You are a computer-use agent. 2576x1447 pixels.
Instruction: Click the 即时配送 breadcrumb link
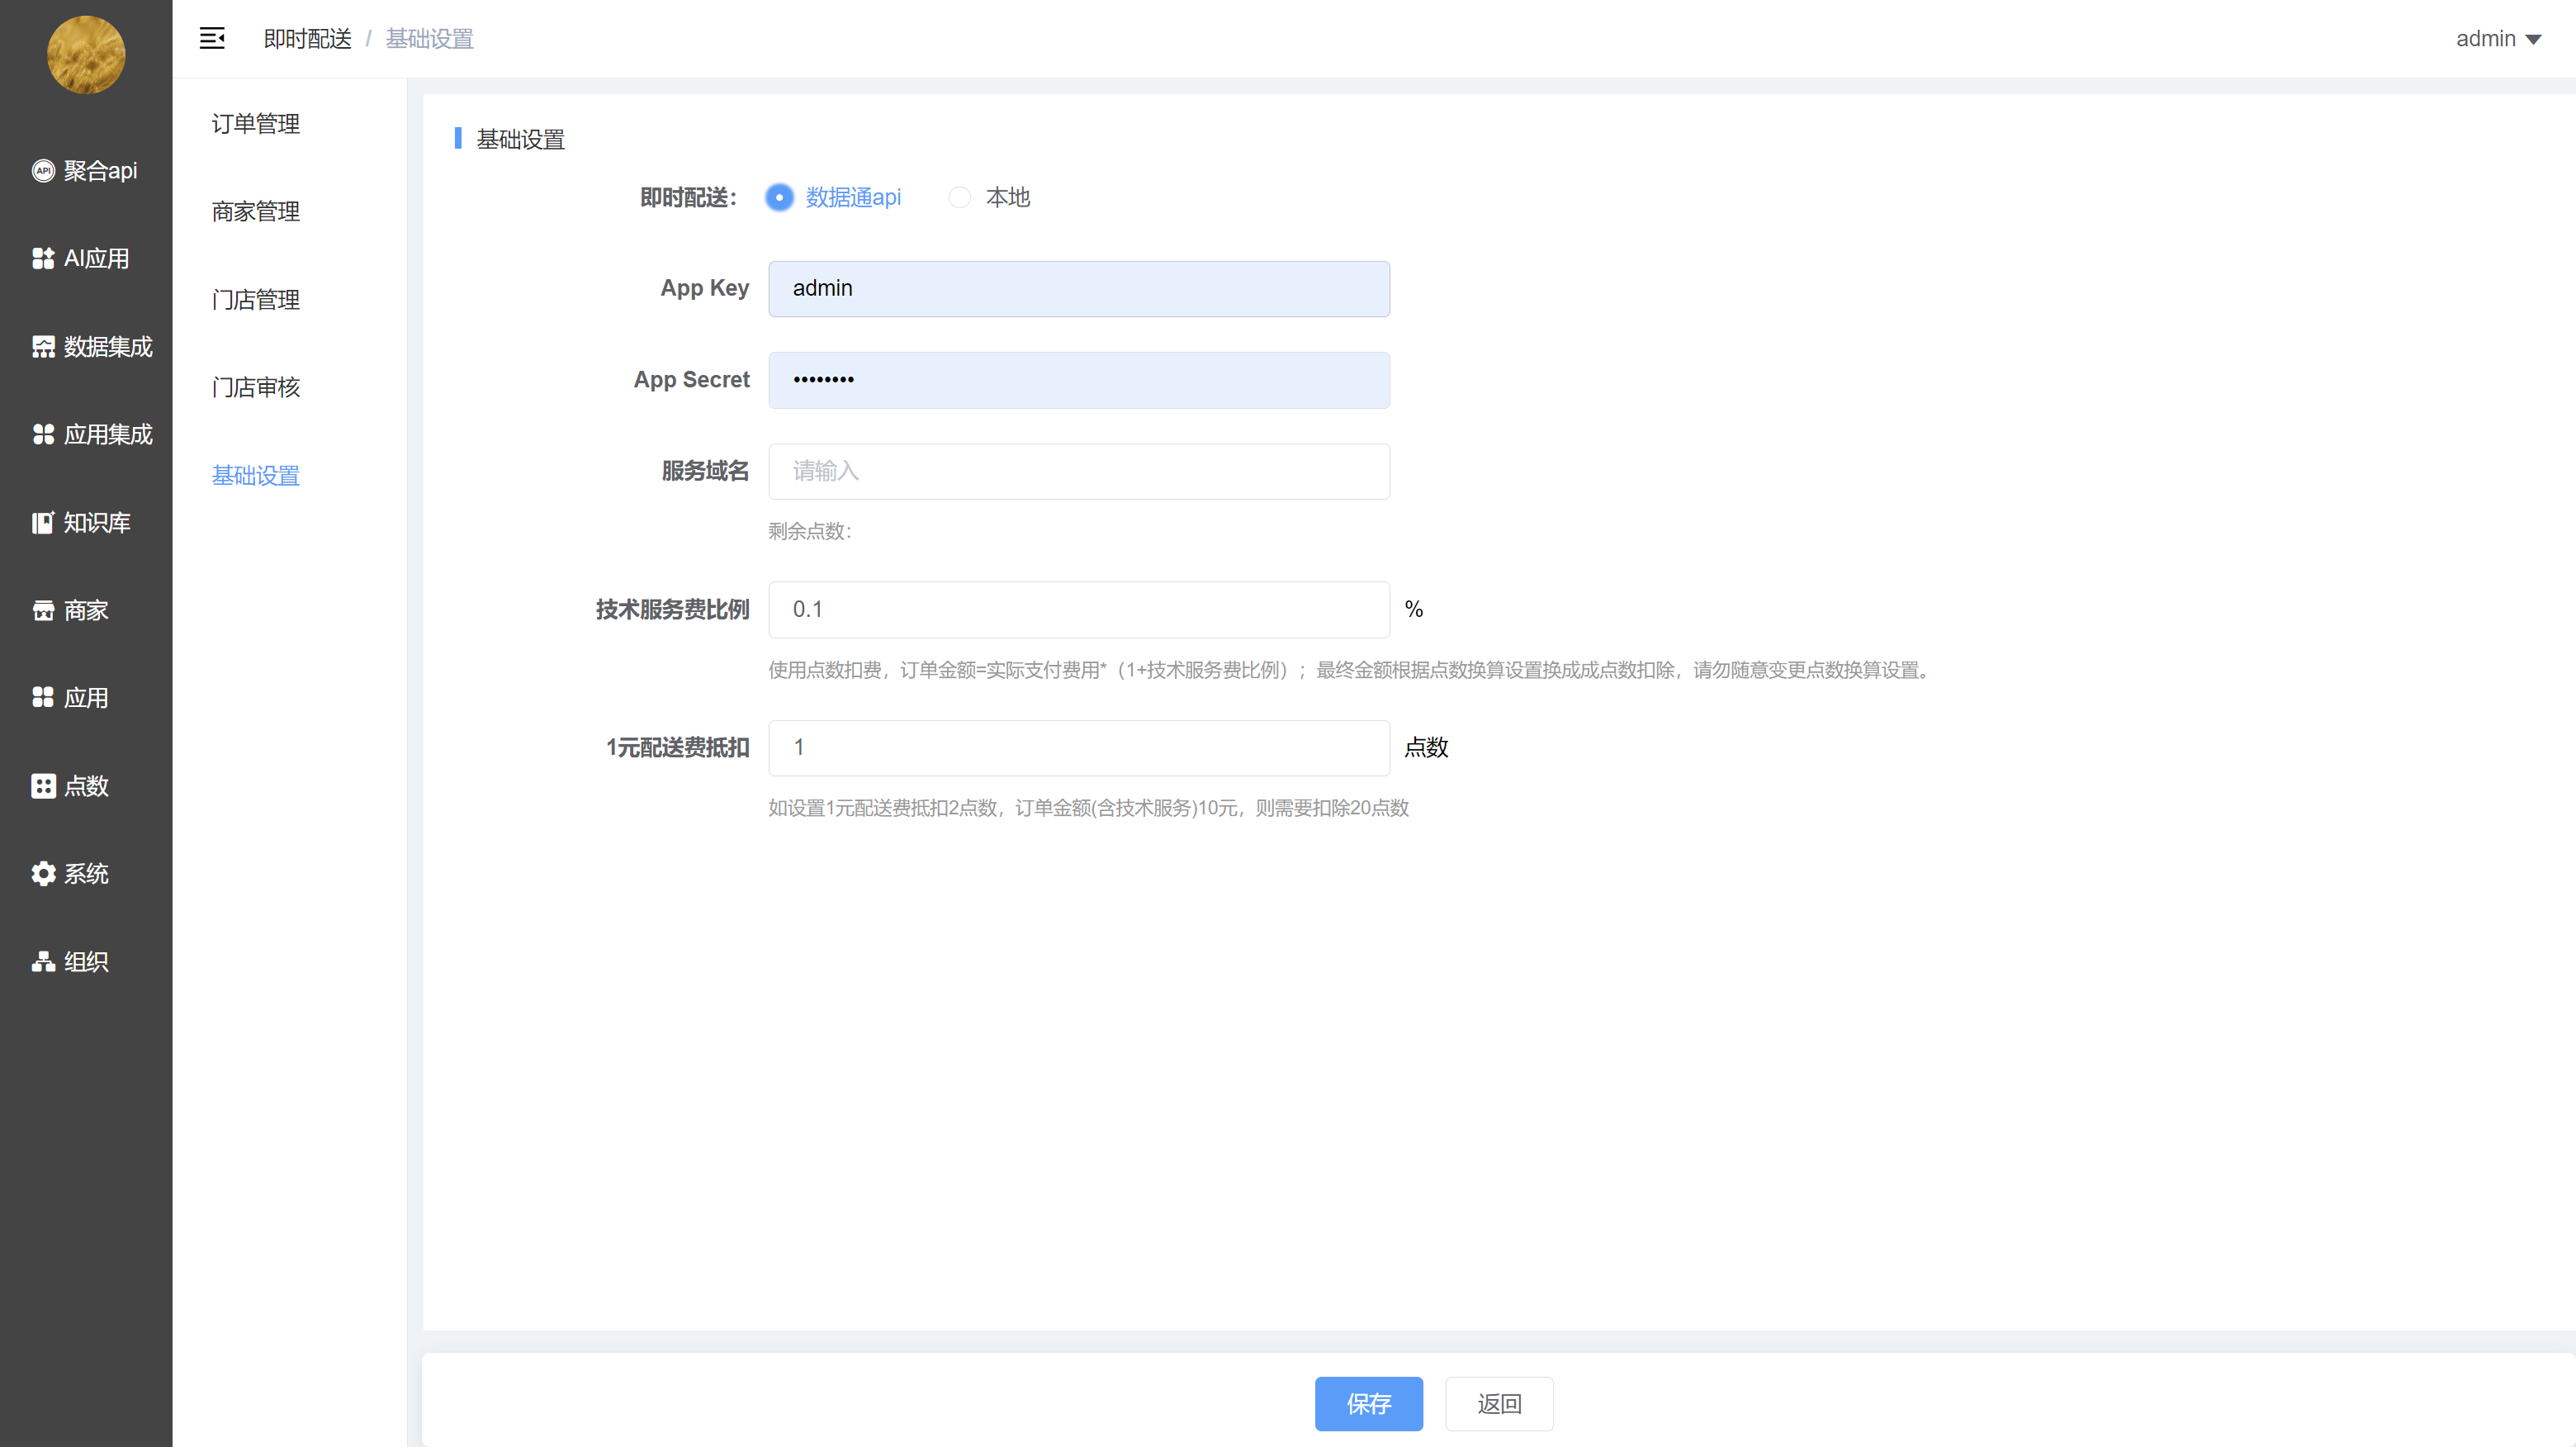coord(307,39)
